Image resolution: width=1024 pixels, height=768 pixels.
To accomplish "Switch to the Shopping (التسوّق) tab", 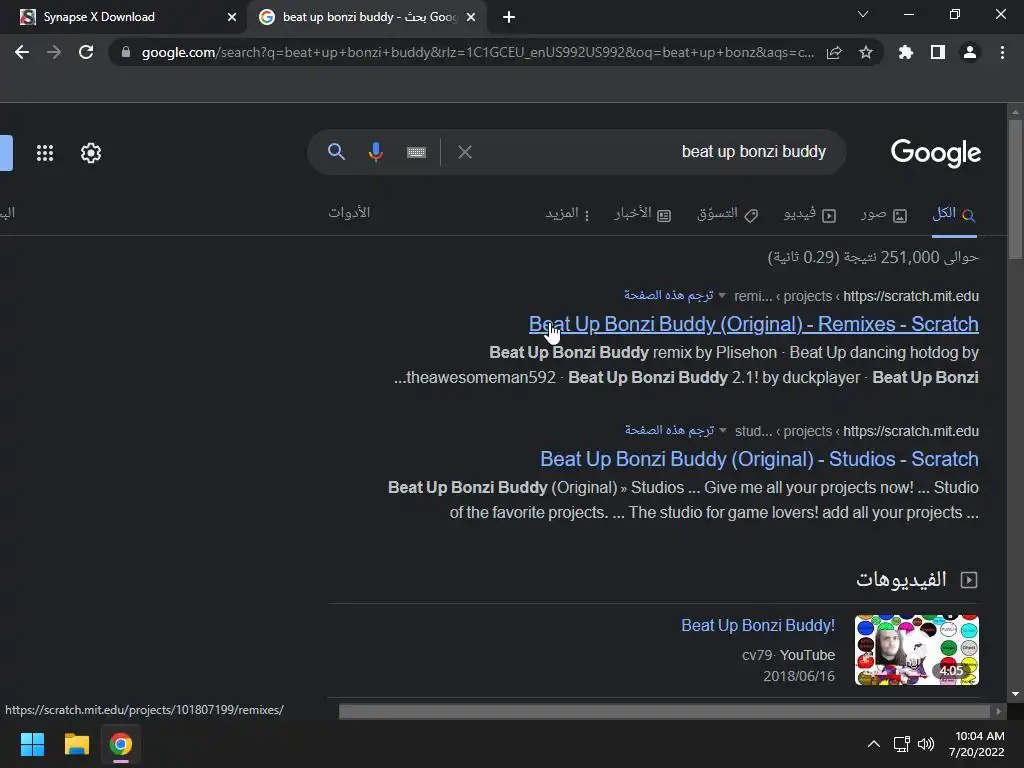I will click(x=728, y=214).
